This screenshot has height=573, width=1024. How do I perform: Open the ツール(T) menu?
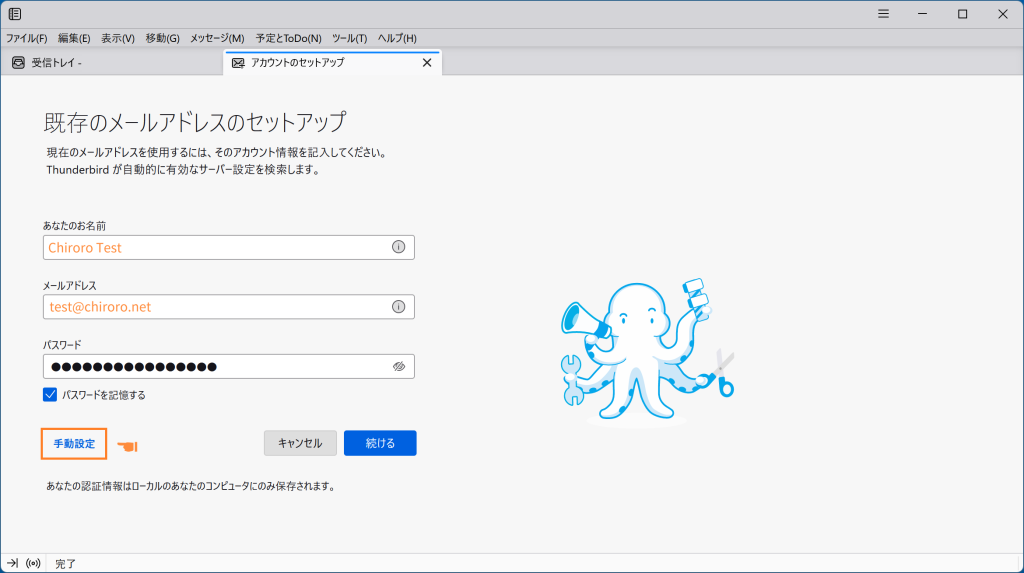point(349,39)
